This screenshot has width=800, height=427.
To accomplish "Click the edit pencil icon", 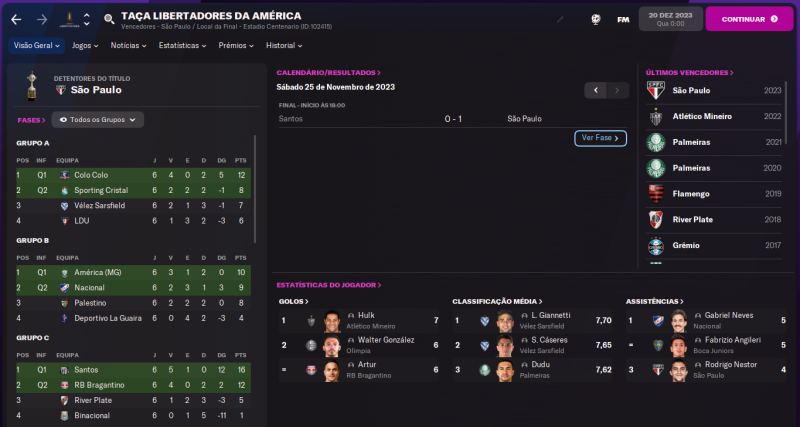I will [560, 19].
